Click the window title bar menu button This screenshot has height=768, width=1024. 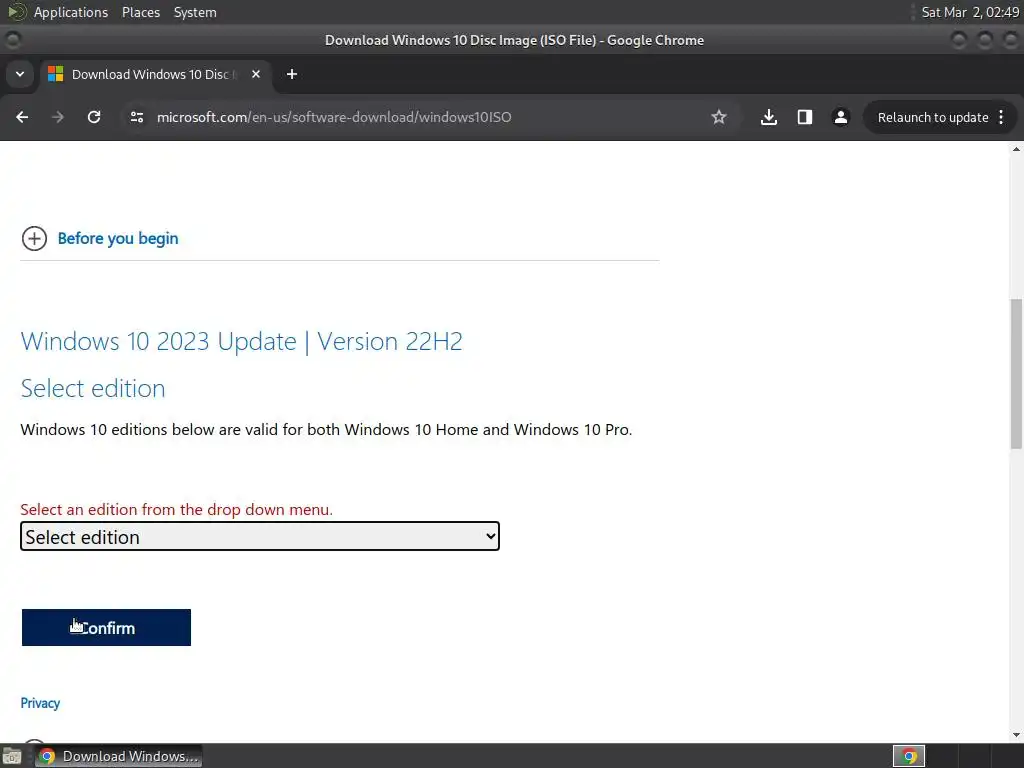[x=12, y=40]
